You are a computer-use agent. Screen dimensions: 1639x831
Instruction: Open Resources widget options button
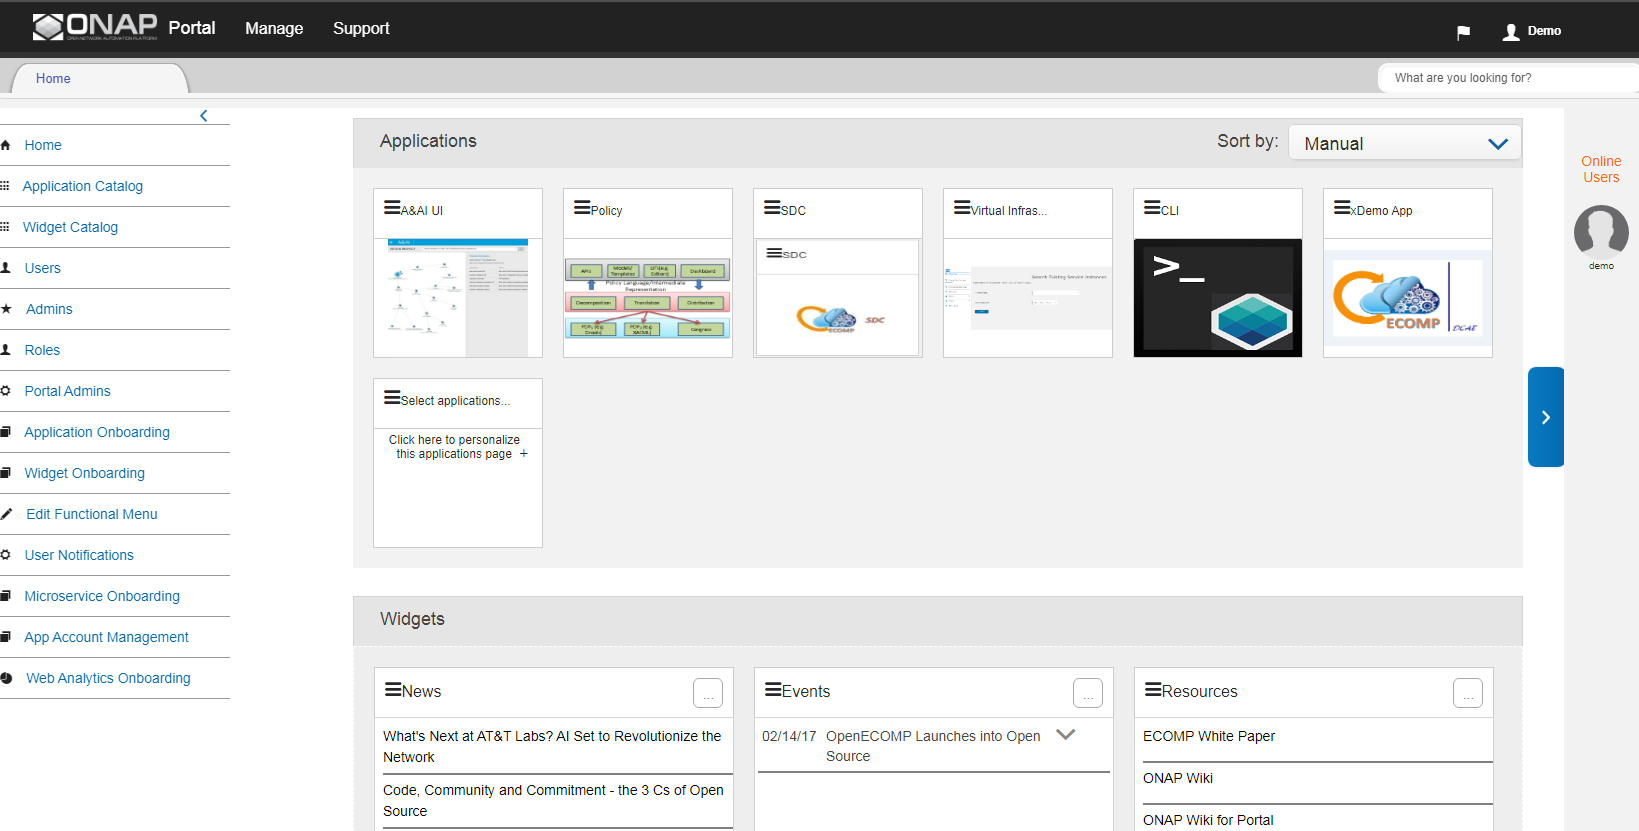point(1468,693)
